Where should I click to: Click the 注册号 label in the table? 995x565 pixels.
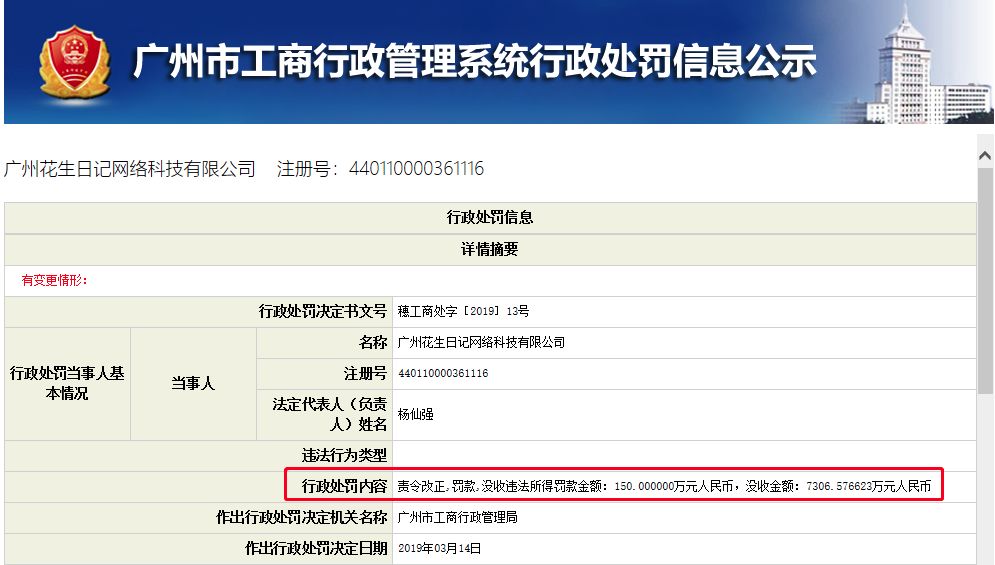pyautogui.click(x=365, y=374)
